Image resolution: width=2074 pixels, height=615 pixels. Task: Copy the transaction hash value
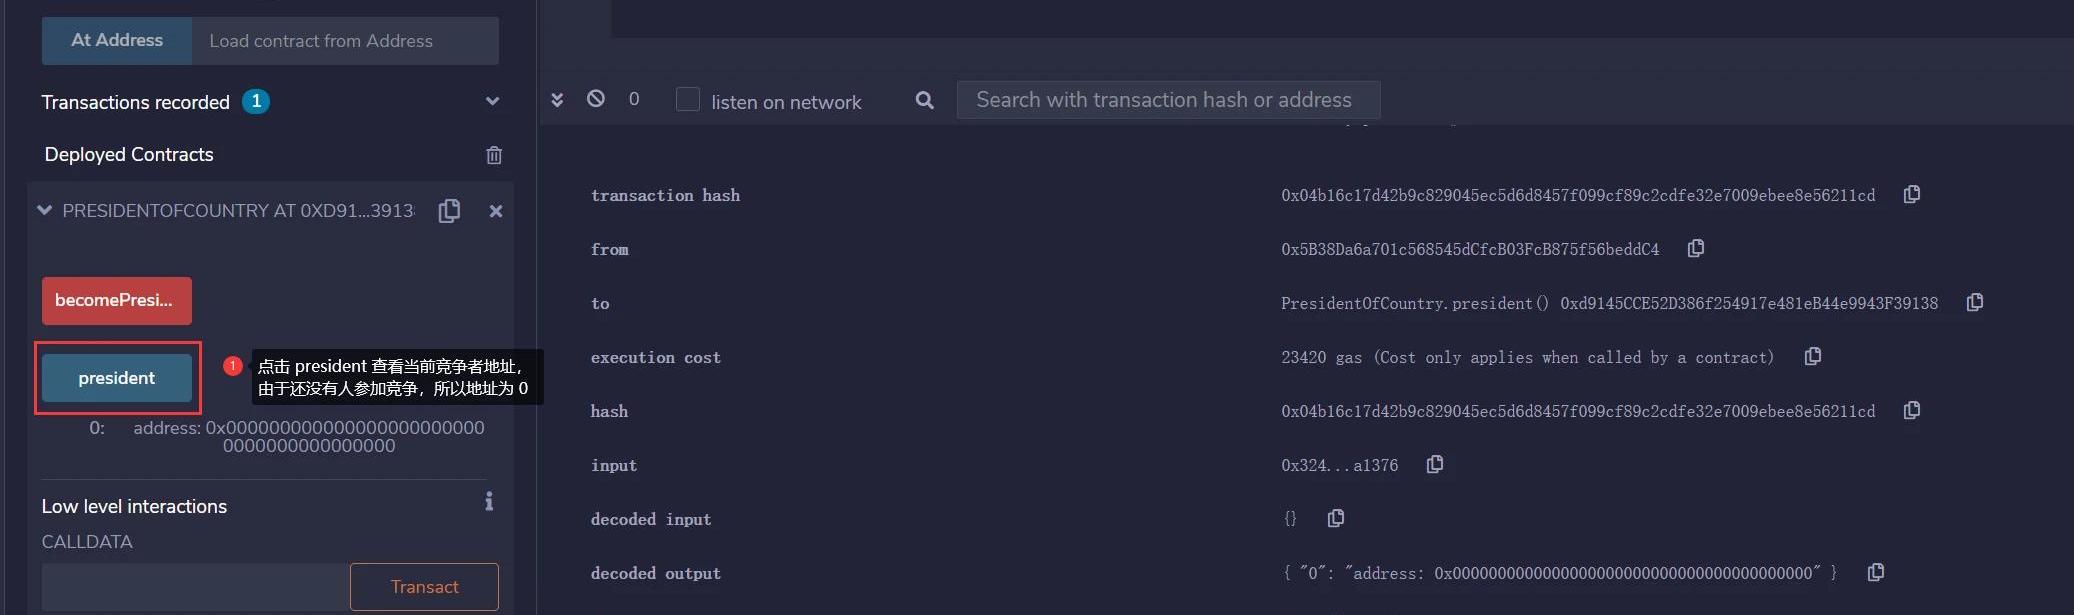coord(1911,194)
